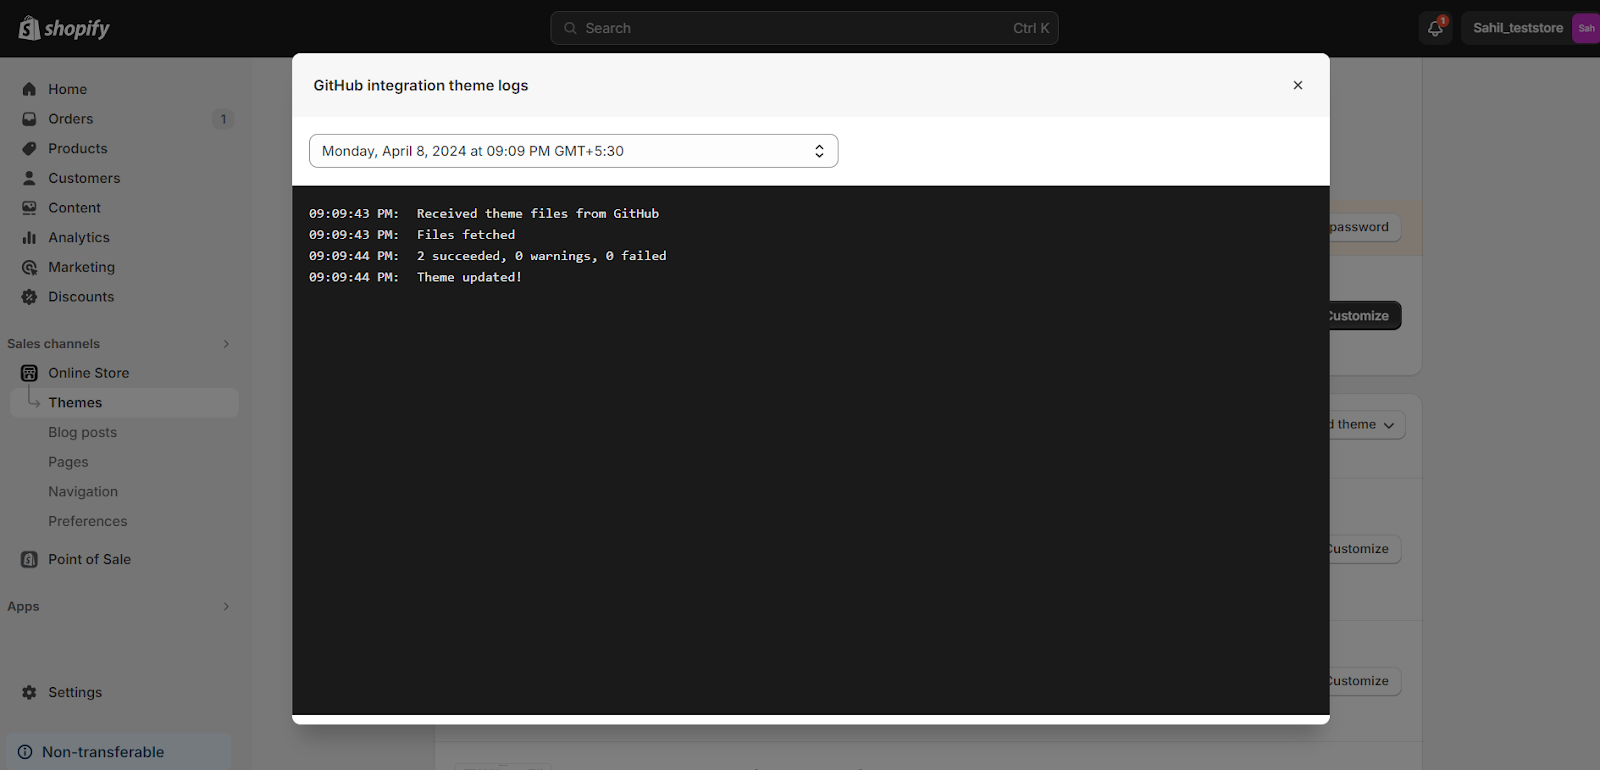The image size is (1600, 770).
Task: Click the Orders inbox icon
Action: [x=29, y=119]
